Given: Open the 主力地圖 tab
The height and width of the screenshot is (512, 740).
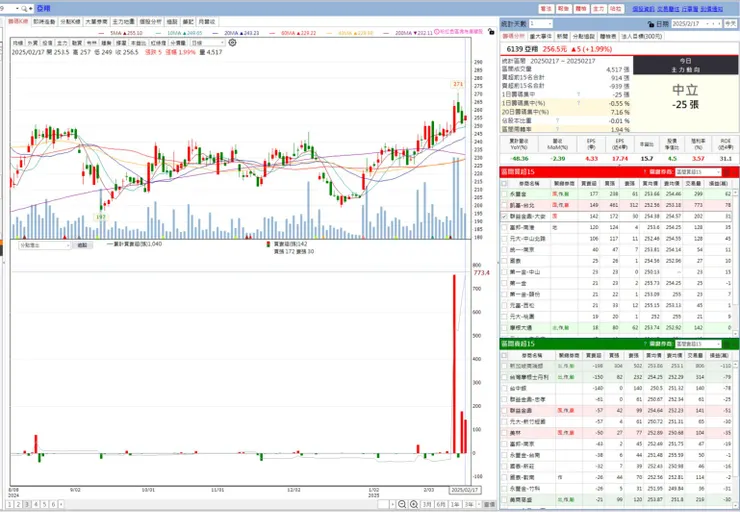Looking at the screenshot, I should pyautogui.click(x=124, y=22).
